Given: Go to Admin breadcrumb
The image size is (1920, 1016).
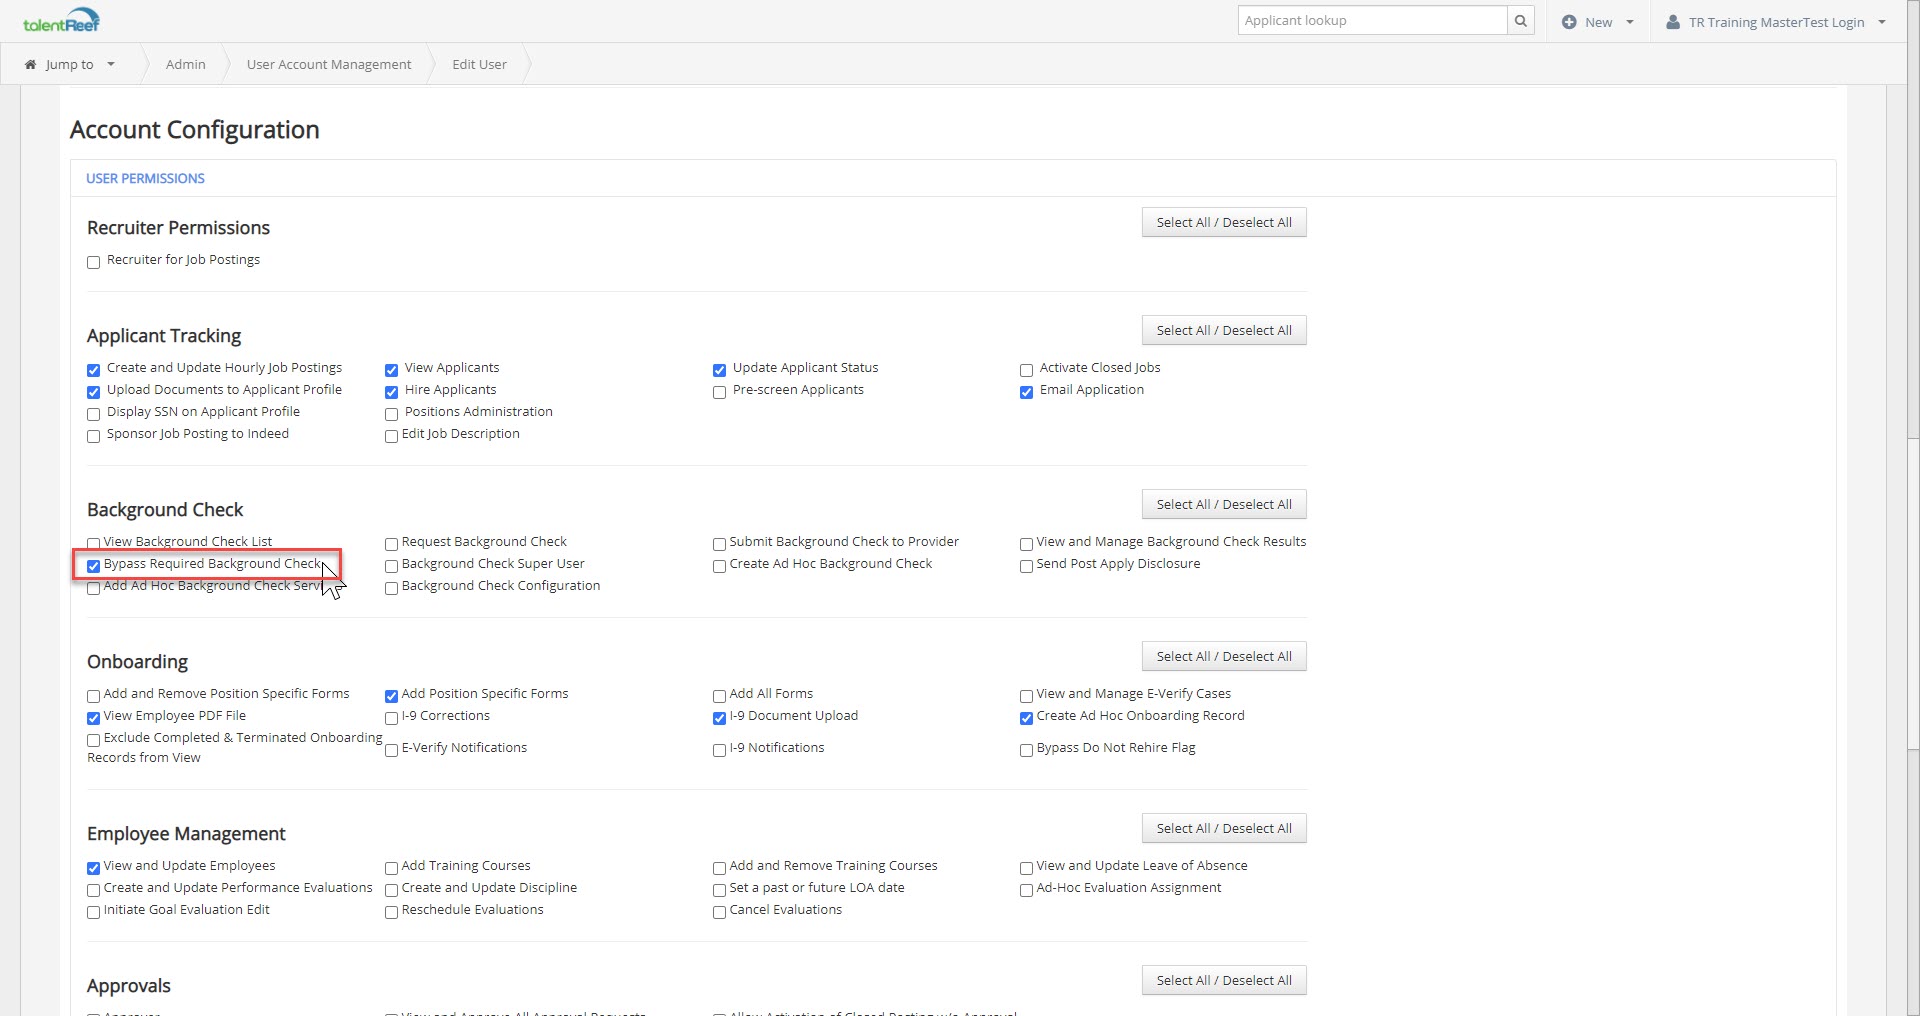Looking at the screenshot, I should (185, 65).
